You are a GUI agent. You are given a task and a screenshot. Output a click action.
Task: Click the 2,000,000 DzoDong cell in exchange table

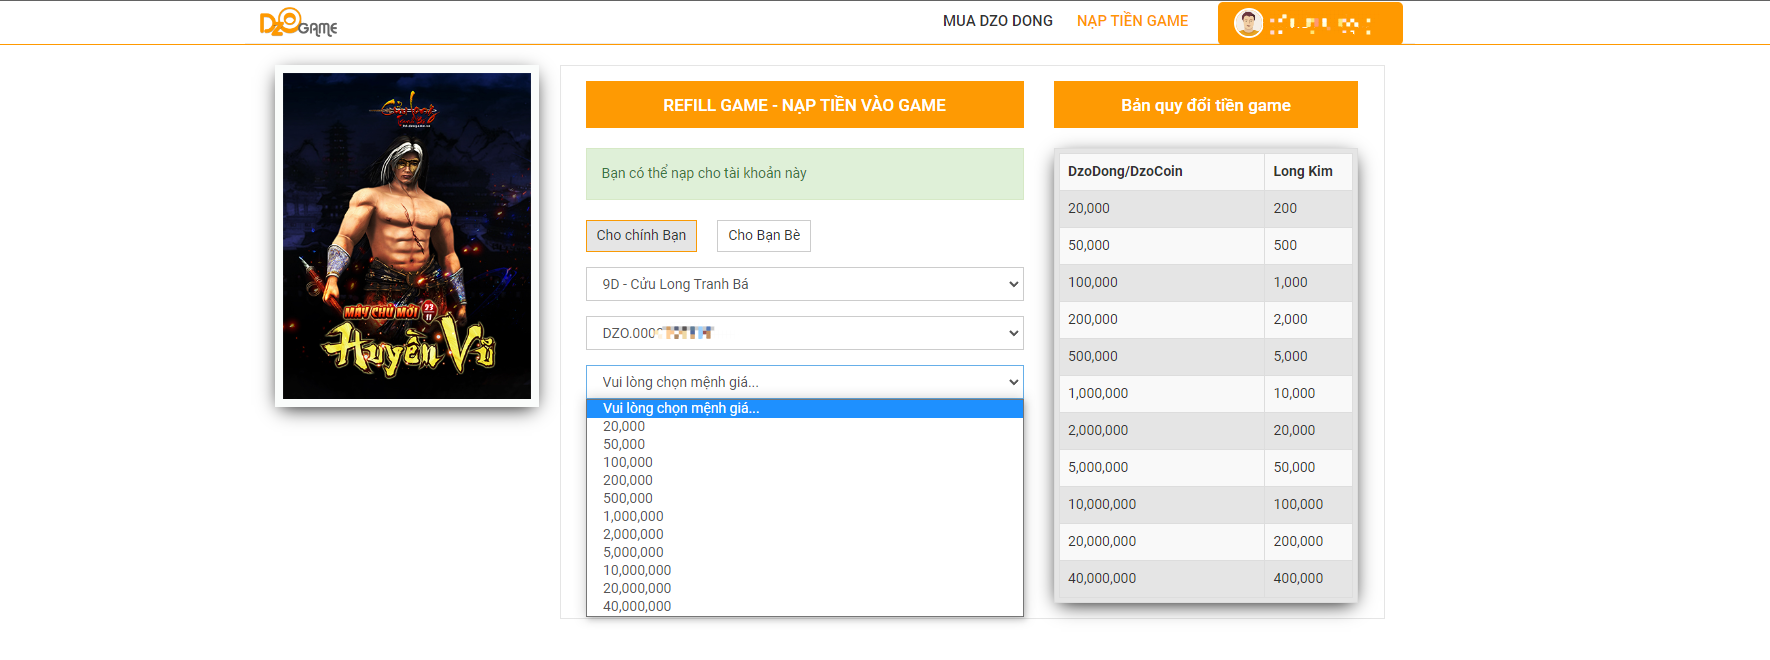(x=1162, y=430)
